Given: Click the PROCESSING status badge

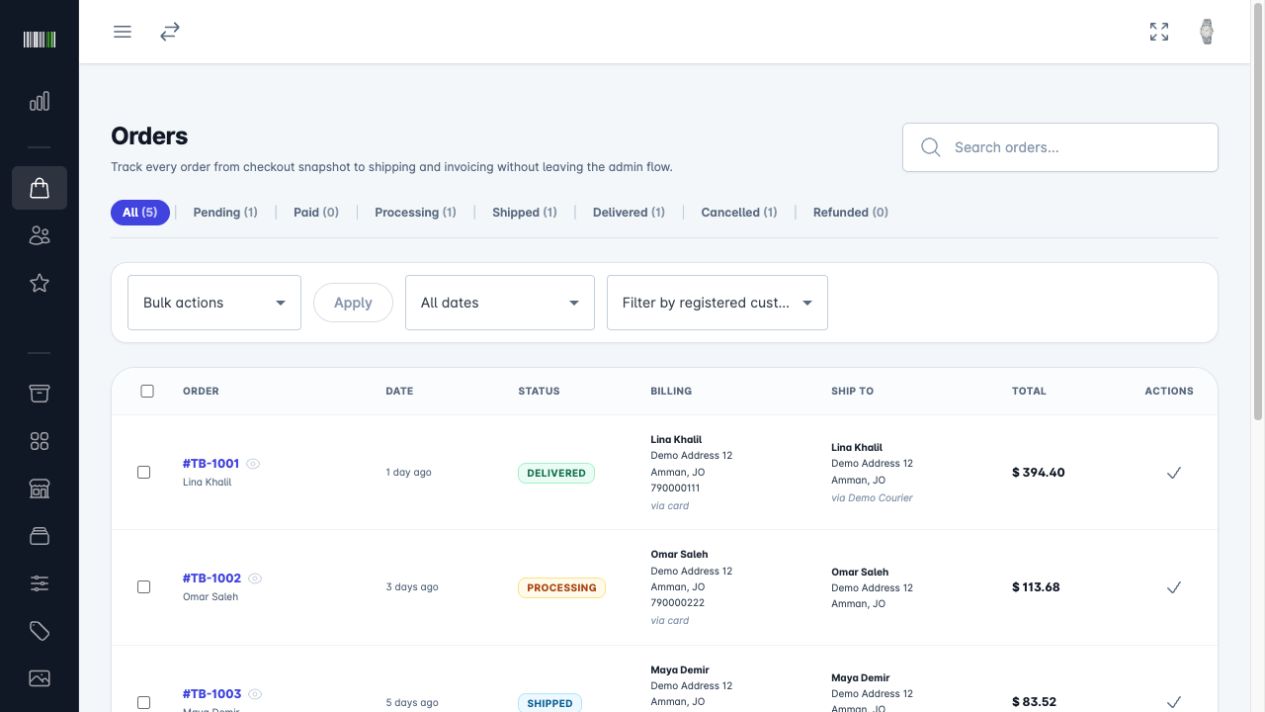Looking at the screenshot, I should pyautogui.click(x=561, y=588).
